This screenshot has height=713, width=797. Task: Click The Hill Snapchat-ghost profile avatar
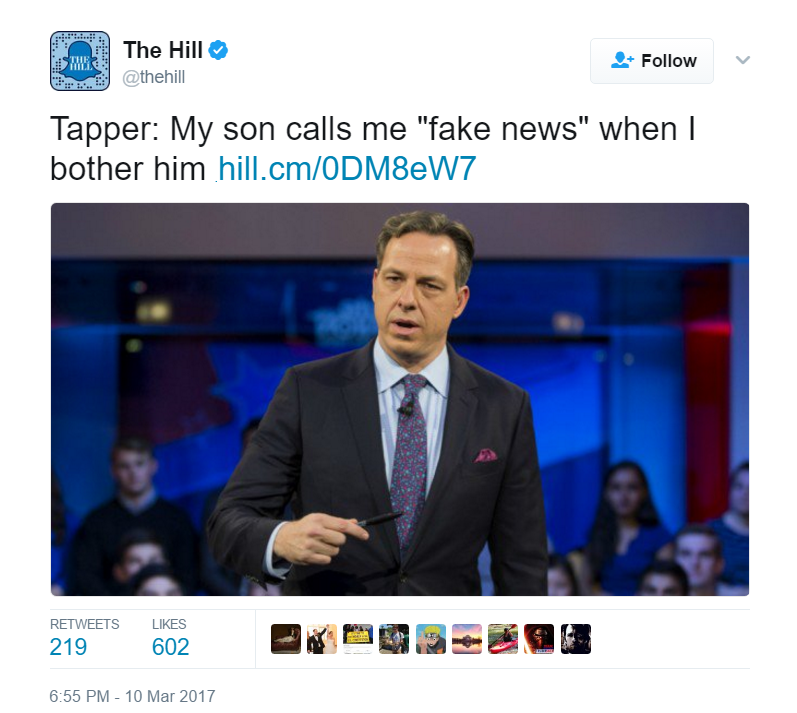80,61
